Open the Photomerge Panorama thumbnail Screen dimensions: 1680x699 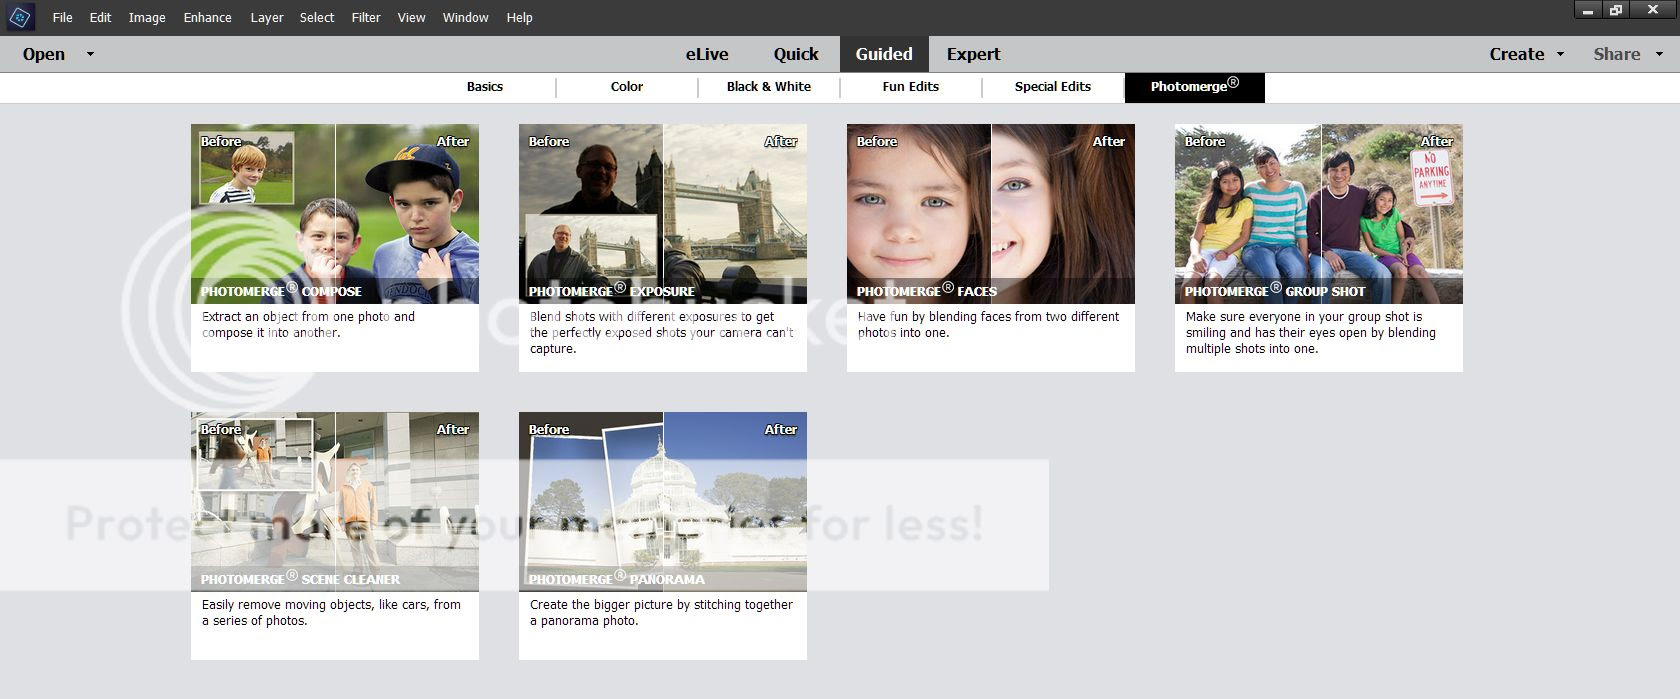click(x=663, y=502)
